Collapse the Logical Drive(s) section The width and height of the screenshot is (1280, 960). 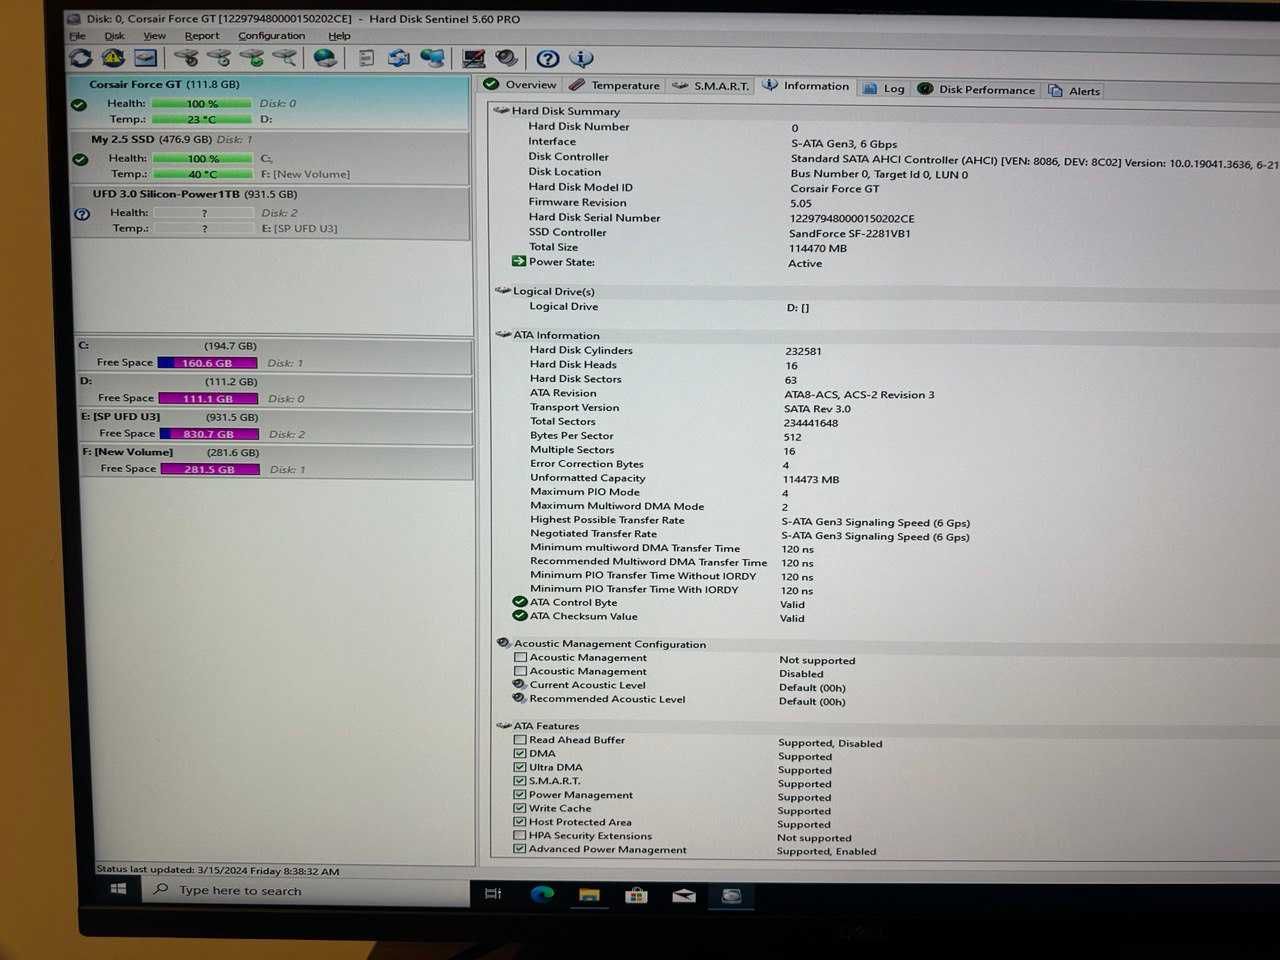(x=503, y=291)
